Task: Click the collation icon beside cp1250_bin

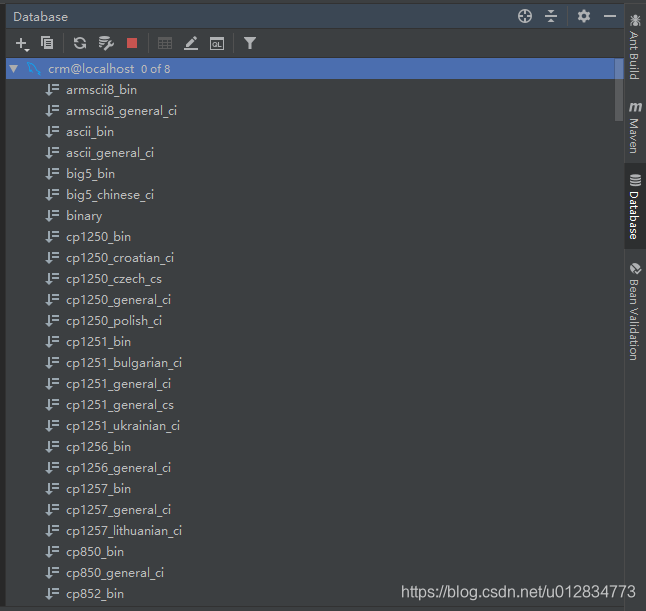Action: 52,236
